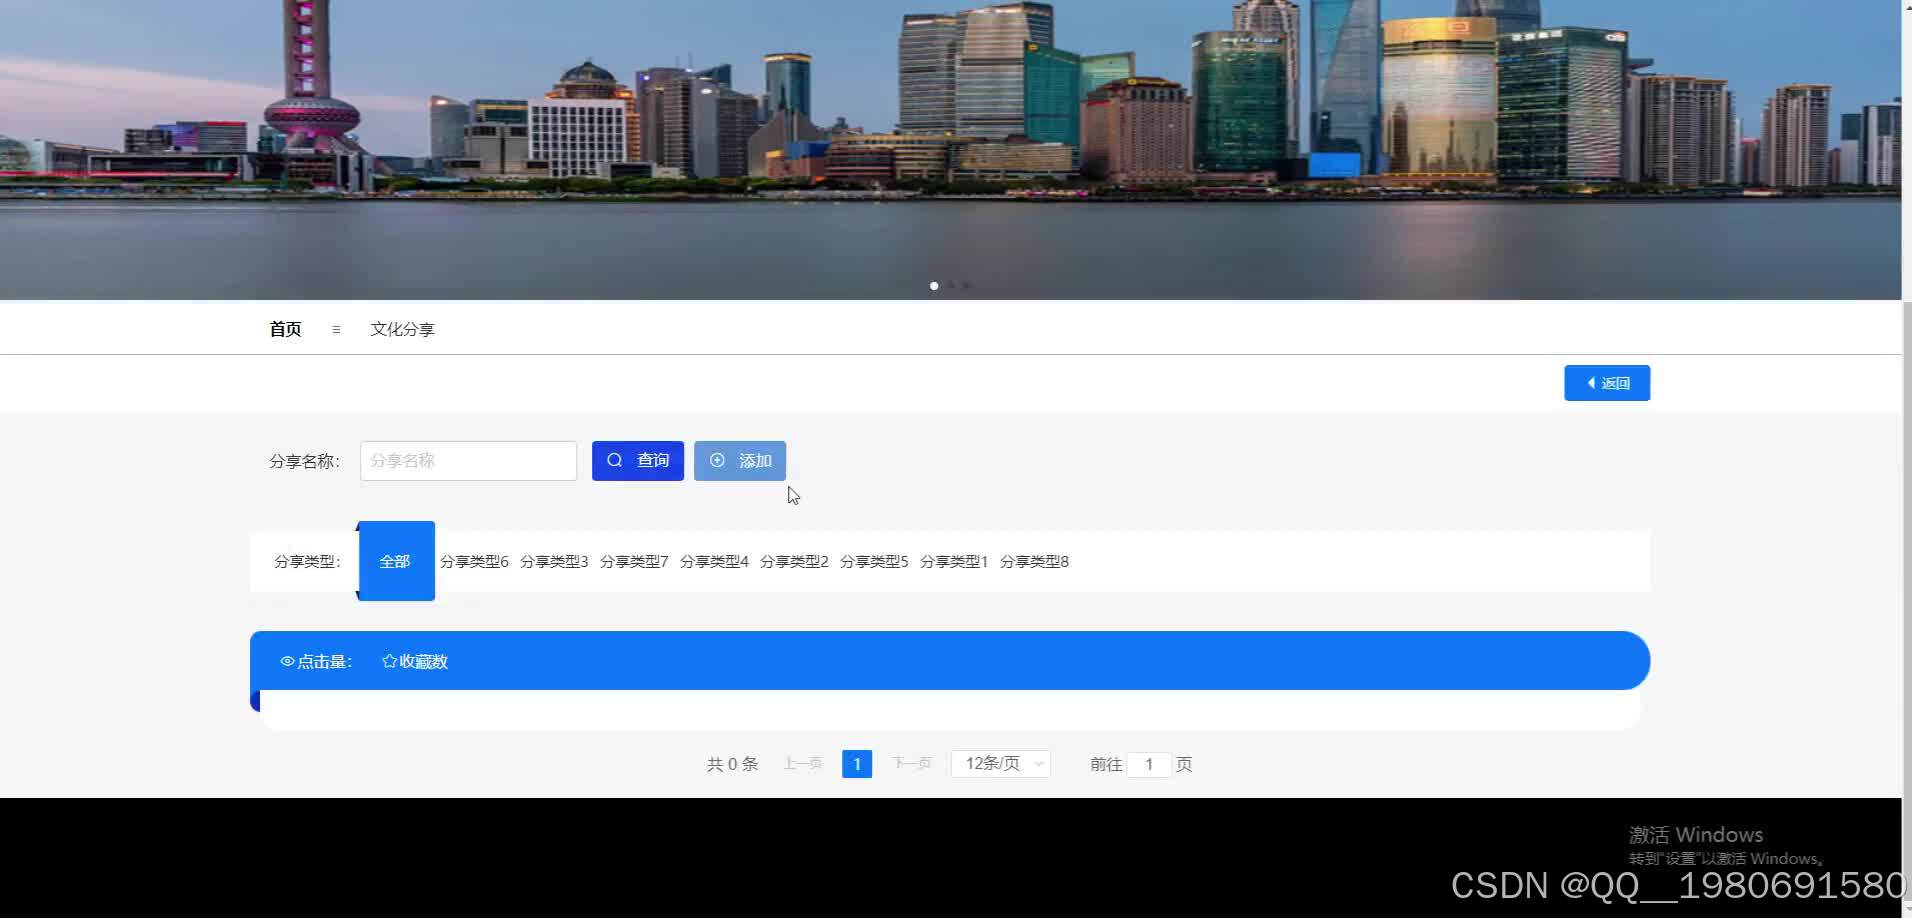The height and width of the screenshot is (918, 1912).
Task: Click the hamburger icon in the navigation bar
Action: (336, 329)
